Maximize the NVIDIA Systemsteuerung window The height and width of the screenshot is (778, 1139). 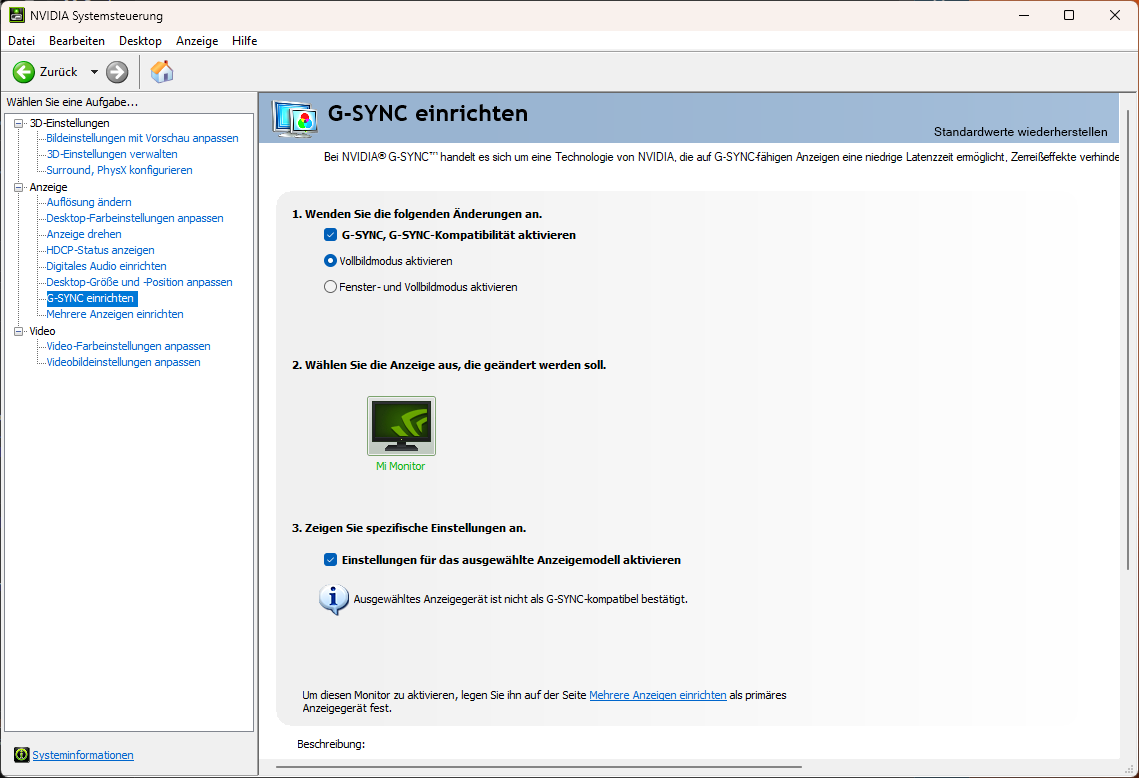(x=1069, y=15)
